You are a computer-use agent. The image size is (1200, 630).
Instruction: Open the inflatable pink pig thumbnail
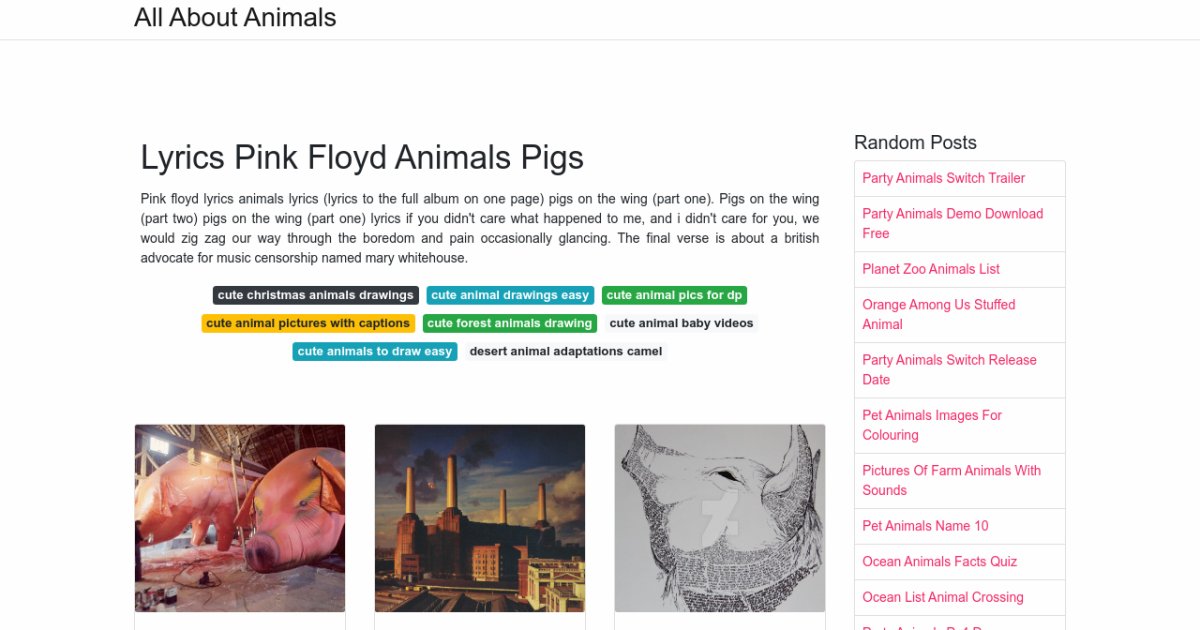coord(240,517)
